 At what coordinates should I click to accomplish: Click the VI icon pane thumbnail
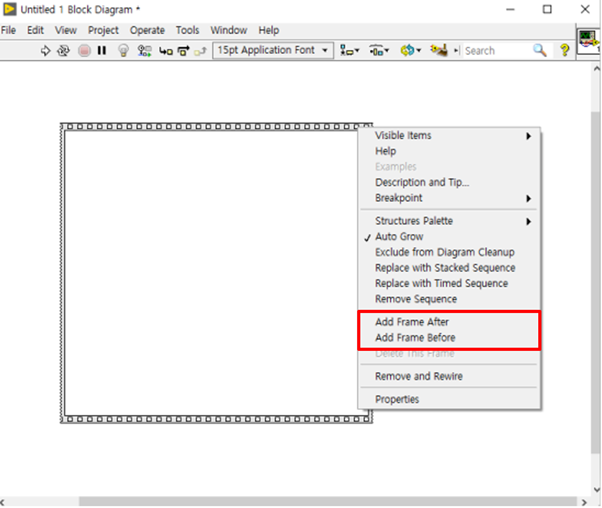(588, 40)
